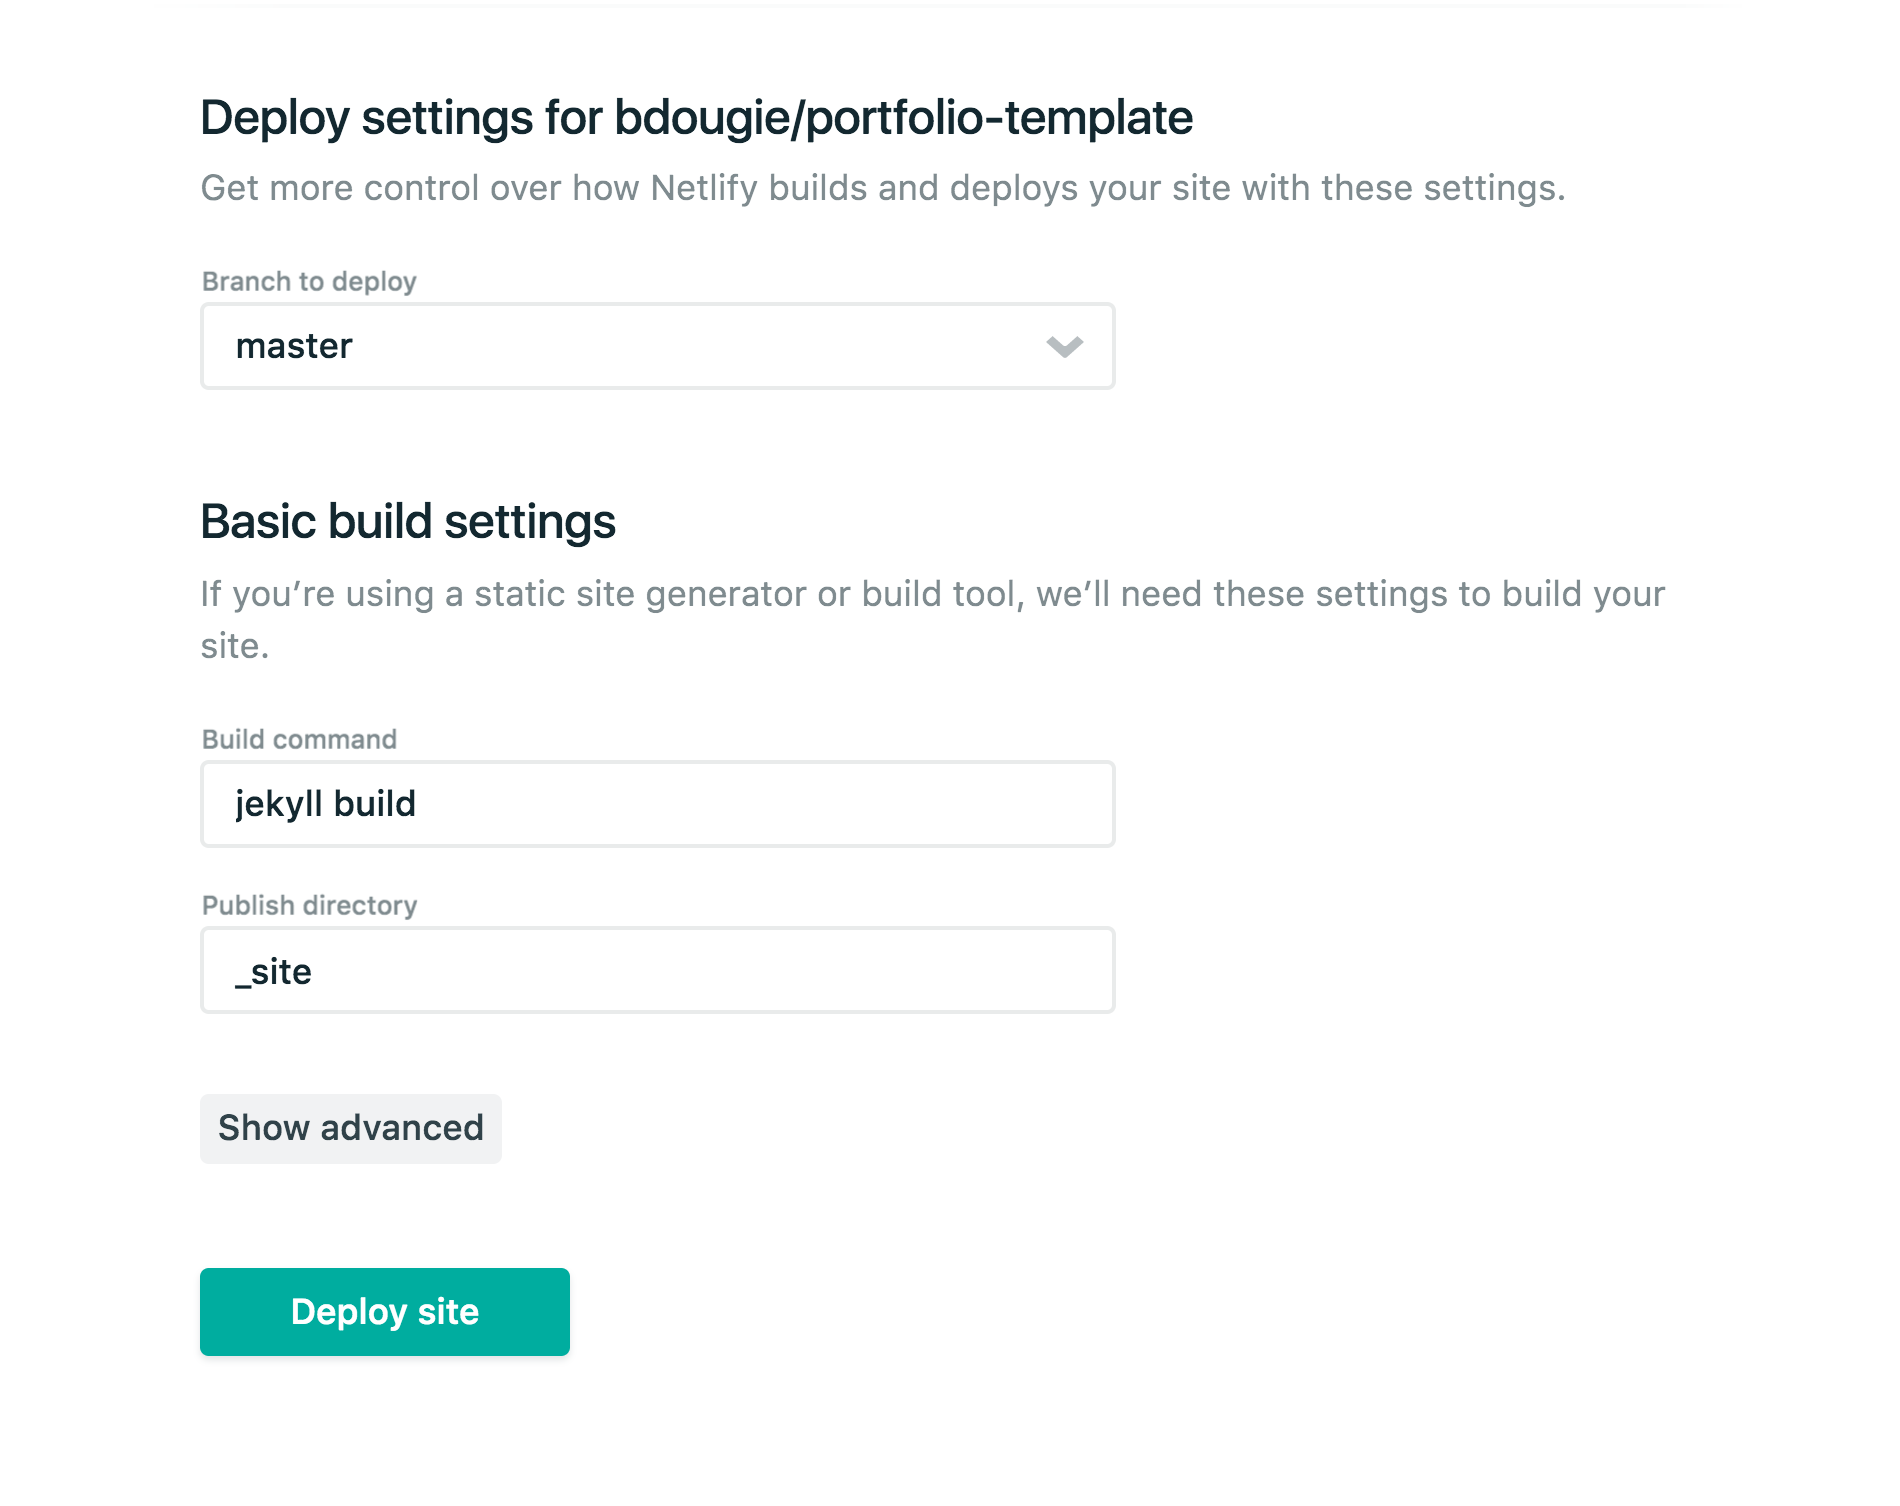Click the Deploy settings page title
The image size is (1900, 1506).
click(x=697, y=117)
